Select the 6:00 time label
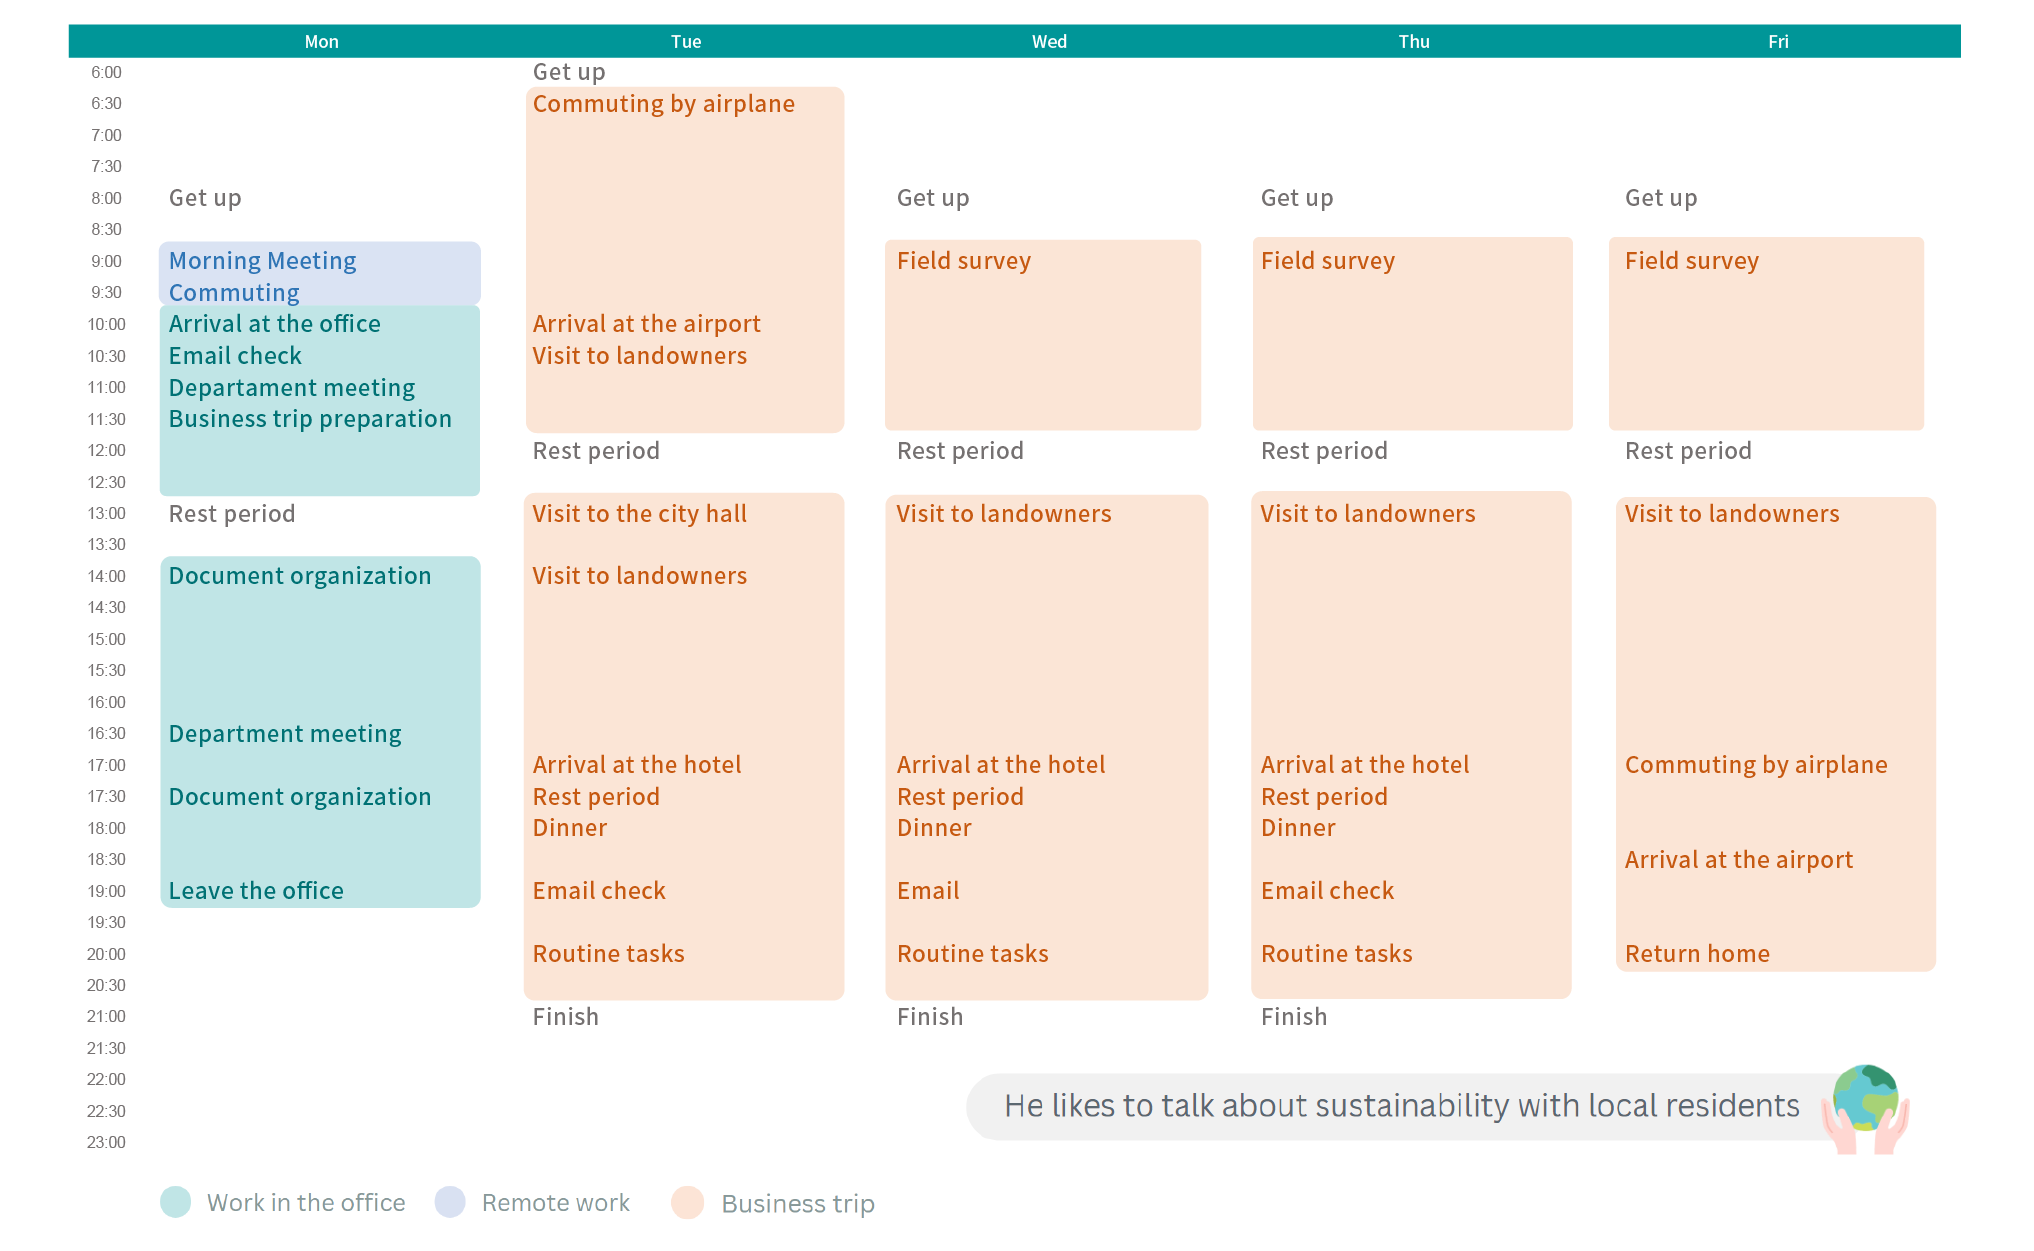The height and width of the screenshot is (1251, 2034). (x=106, y=73)
